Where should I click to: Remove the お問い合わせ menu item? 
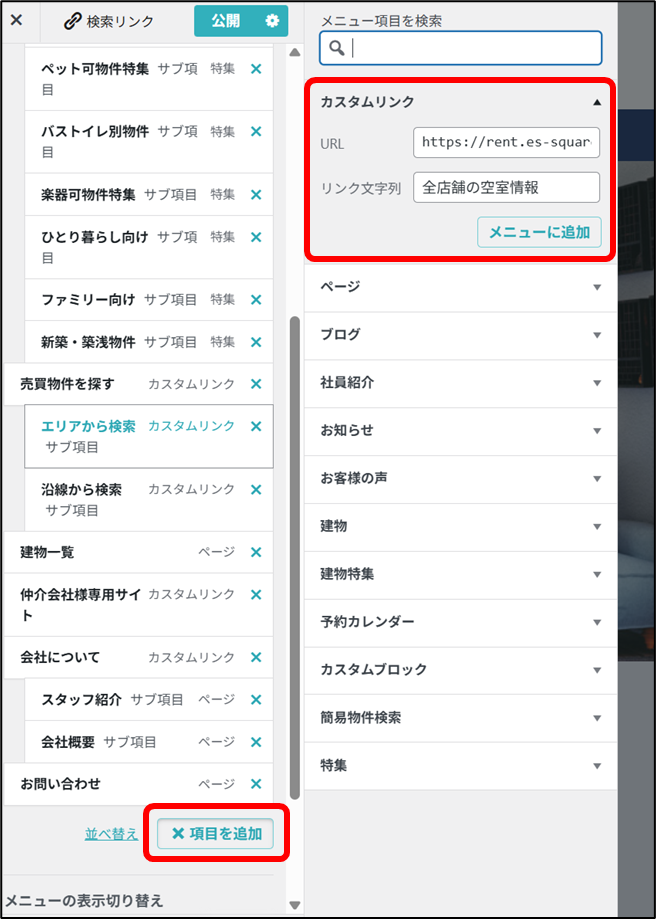pyautogui.click(x=256, y=784)
